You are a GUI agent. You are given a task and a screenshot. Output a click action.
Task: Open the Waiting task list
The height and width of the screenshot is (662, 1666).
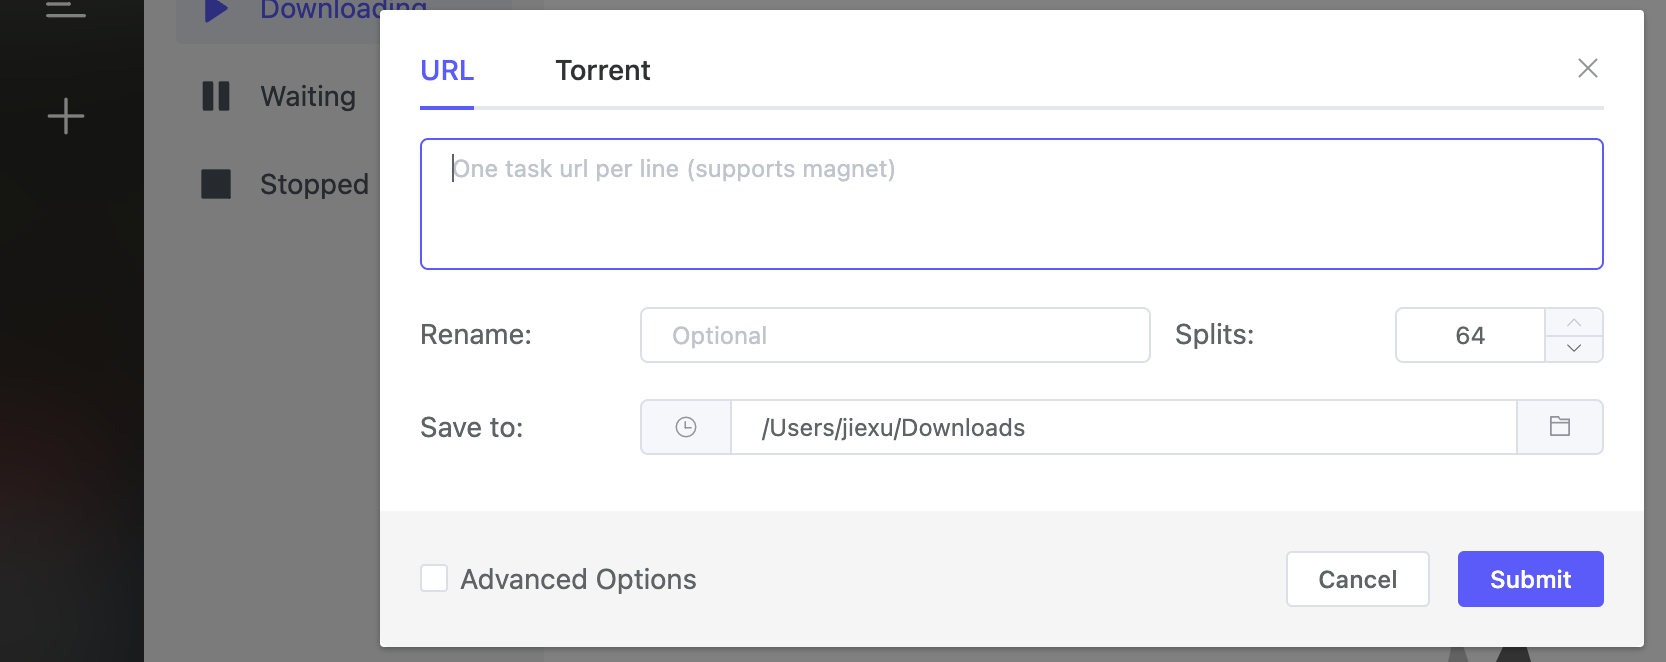(308, 96)
